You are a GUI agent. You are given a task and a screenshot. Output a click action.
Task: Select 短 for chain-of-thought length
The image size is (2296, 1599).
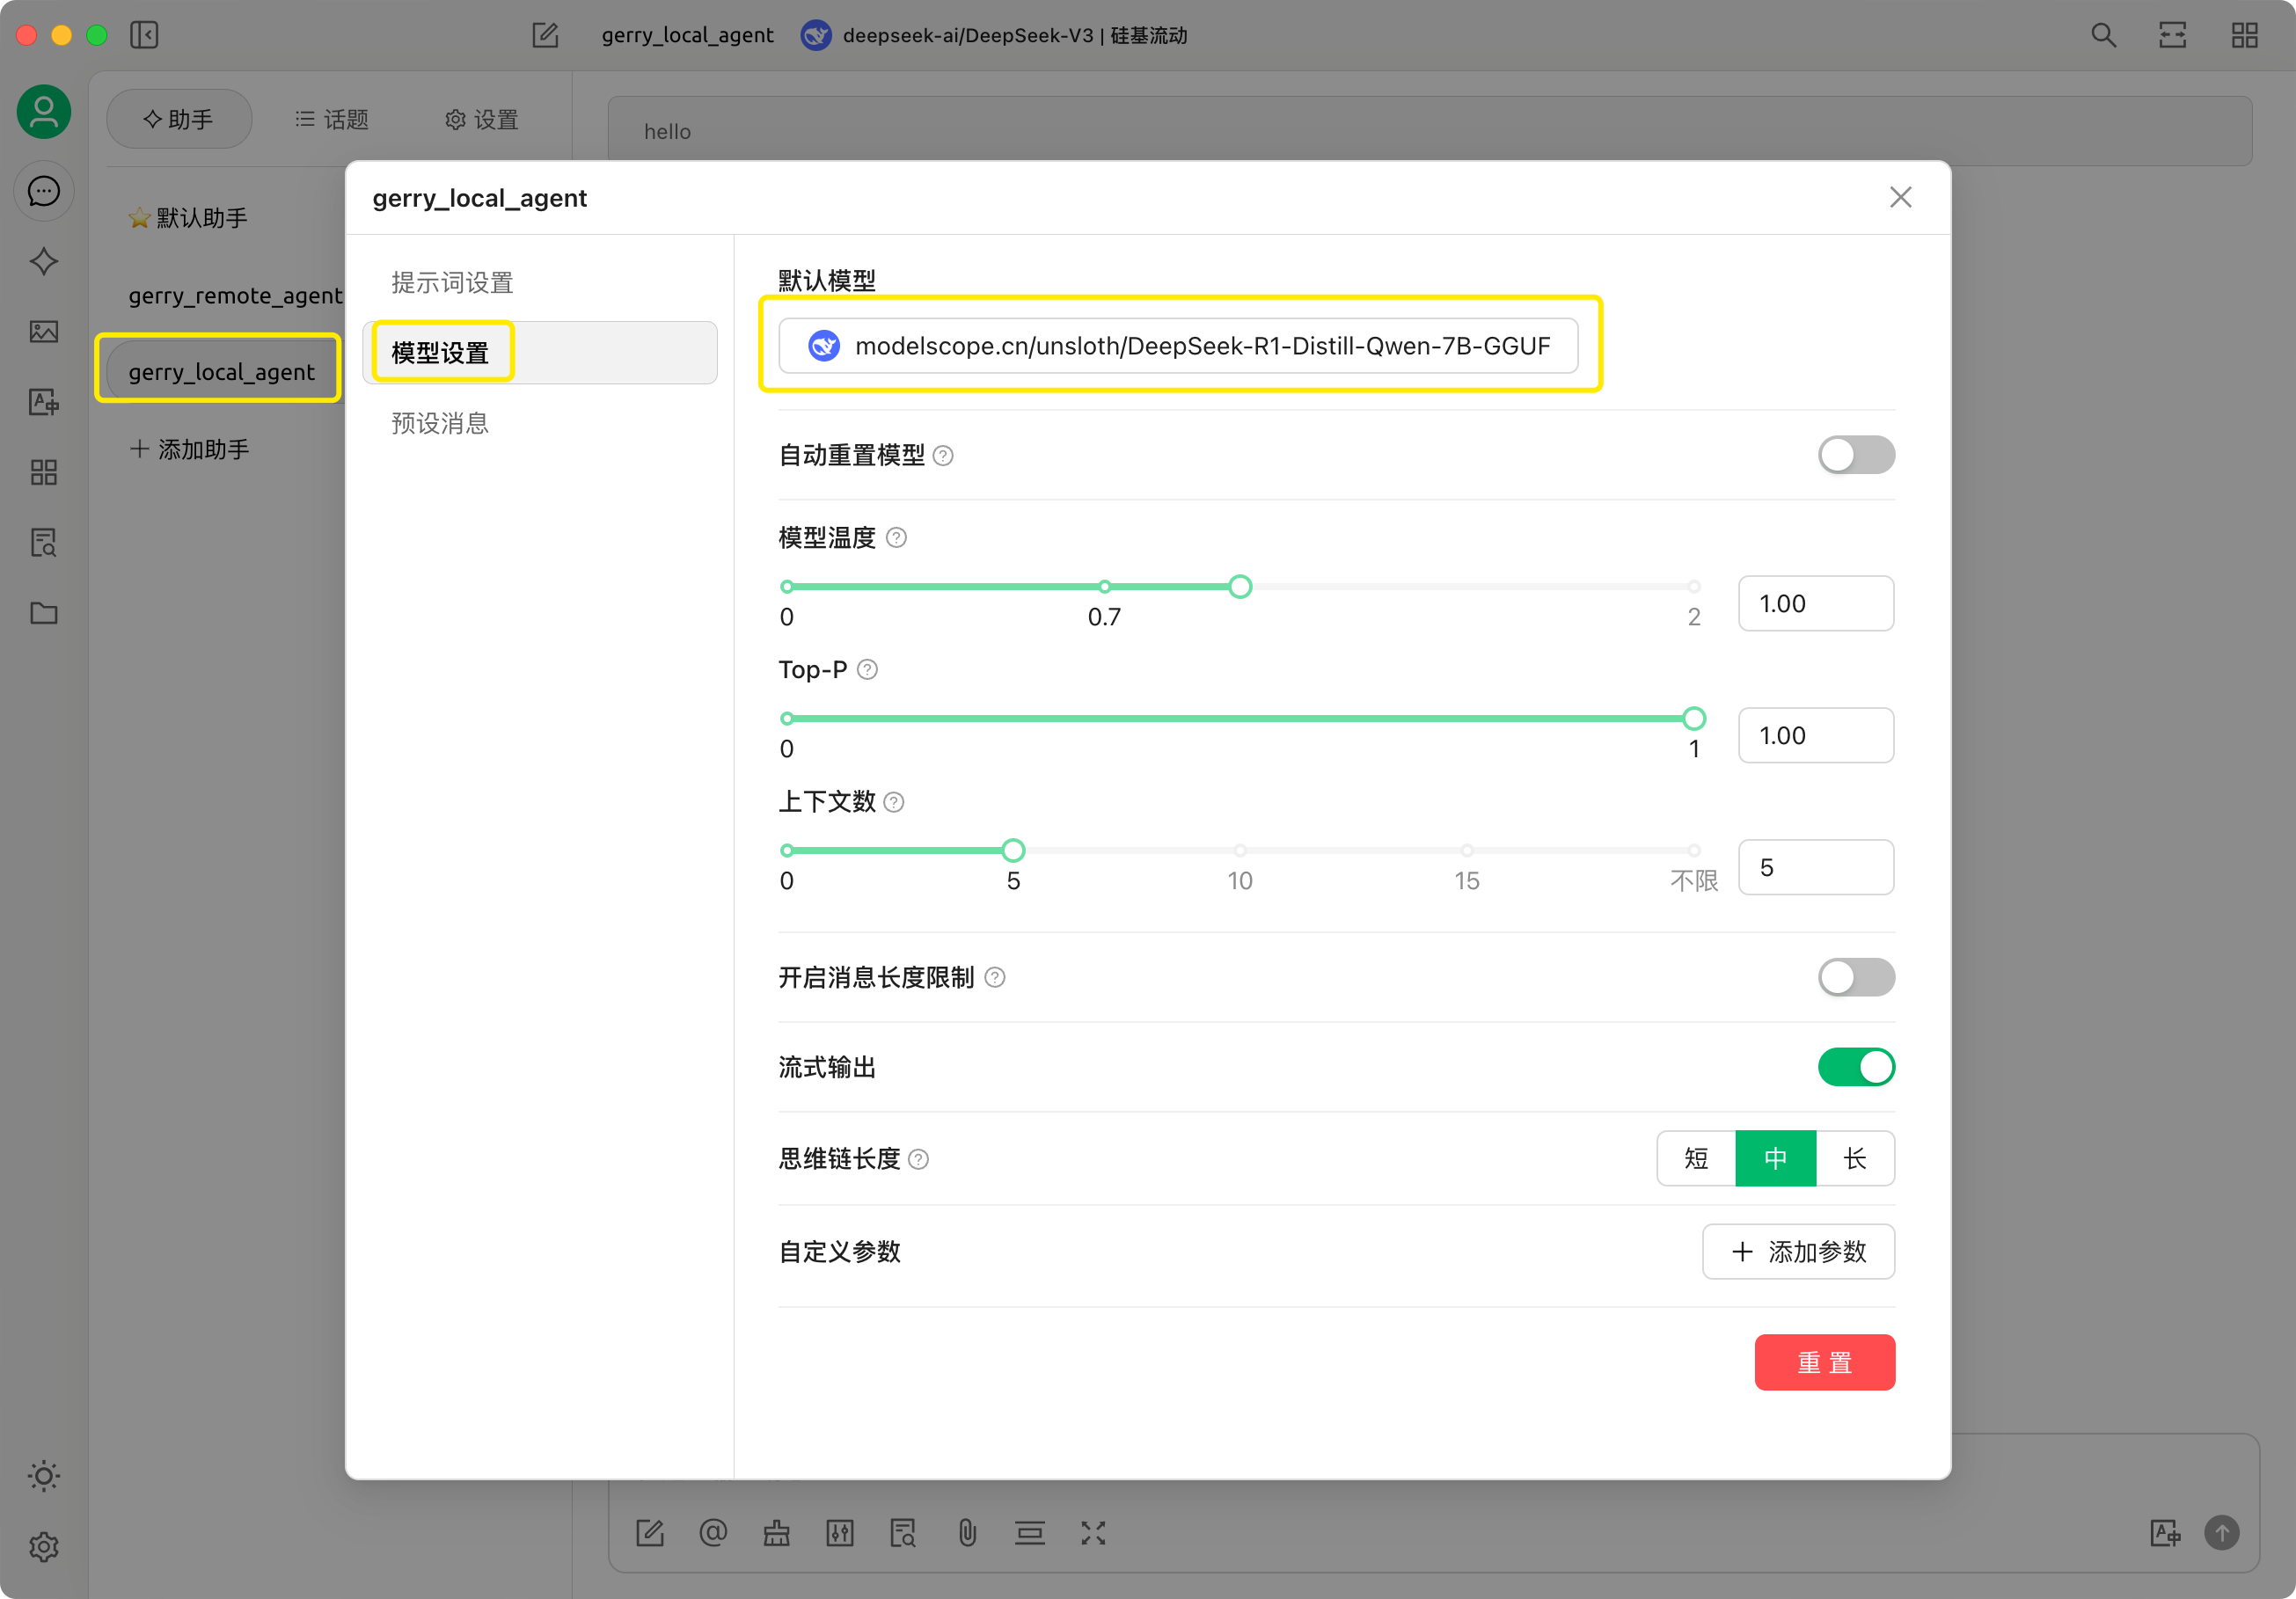click(1696, 1158)
